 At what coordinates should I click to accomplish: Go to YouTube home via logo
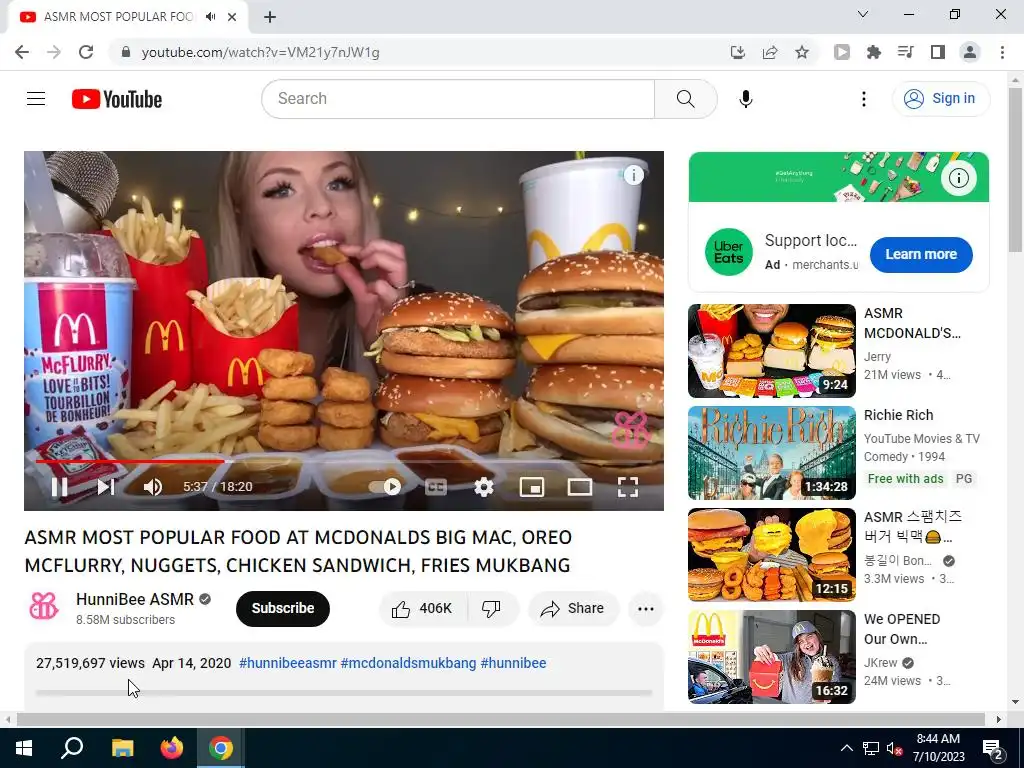click(x=117, y=99)
